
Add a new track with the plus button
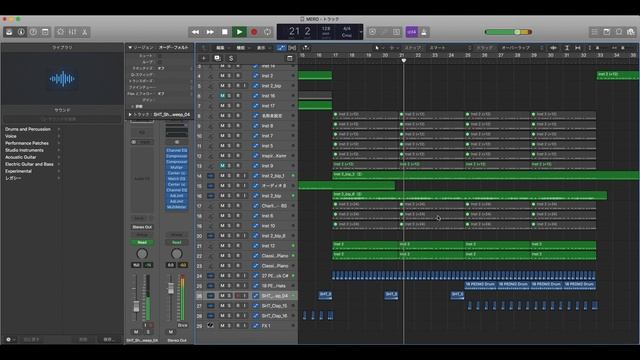204,58
